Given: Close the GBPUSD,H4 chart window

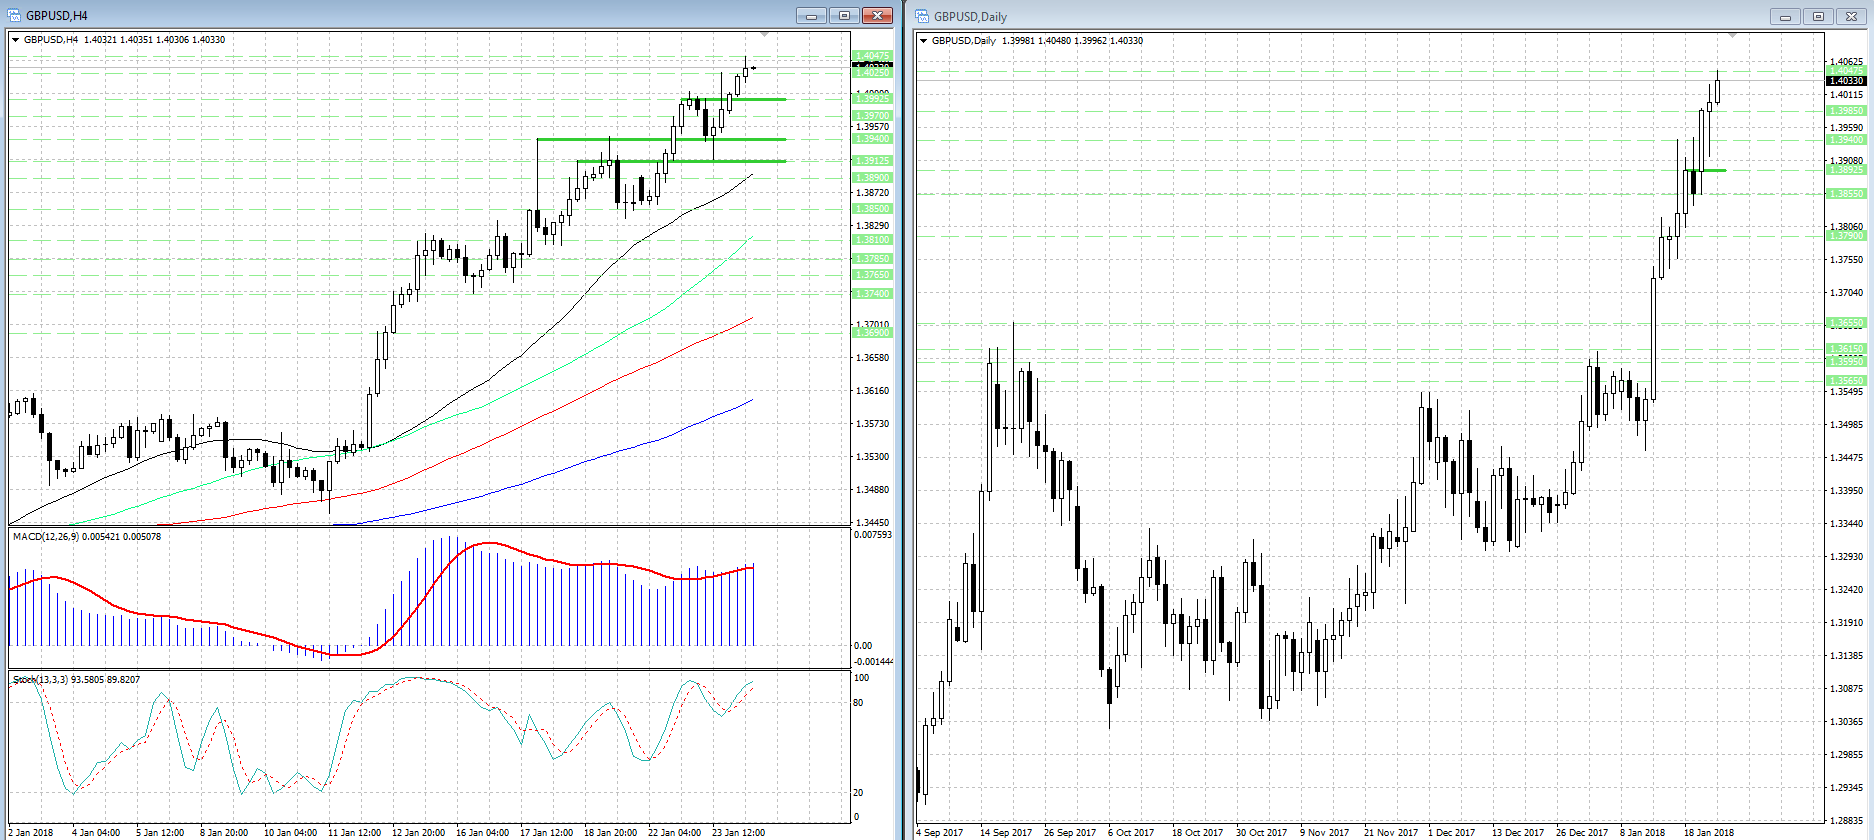Looking at the screenshot, I should (x=877, y=15).
